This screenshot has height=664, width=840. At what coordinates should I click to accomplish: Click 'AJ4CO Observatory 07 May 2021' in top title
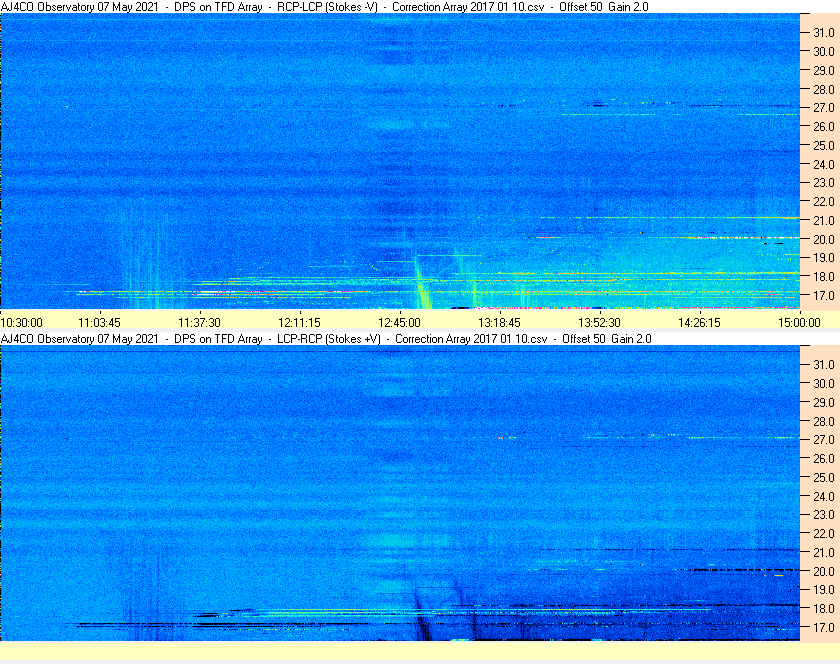tap(80, 7)
